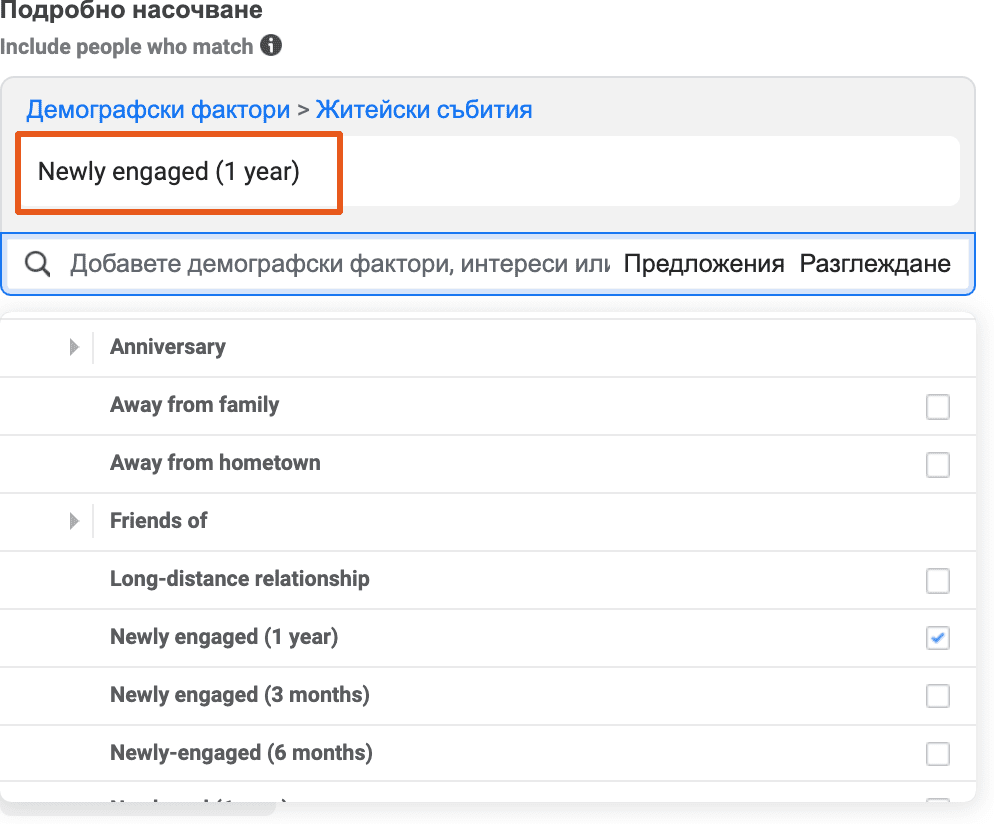Click the demographics search input field
994x824 pixels.
330,263
